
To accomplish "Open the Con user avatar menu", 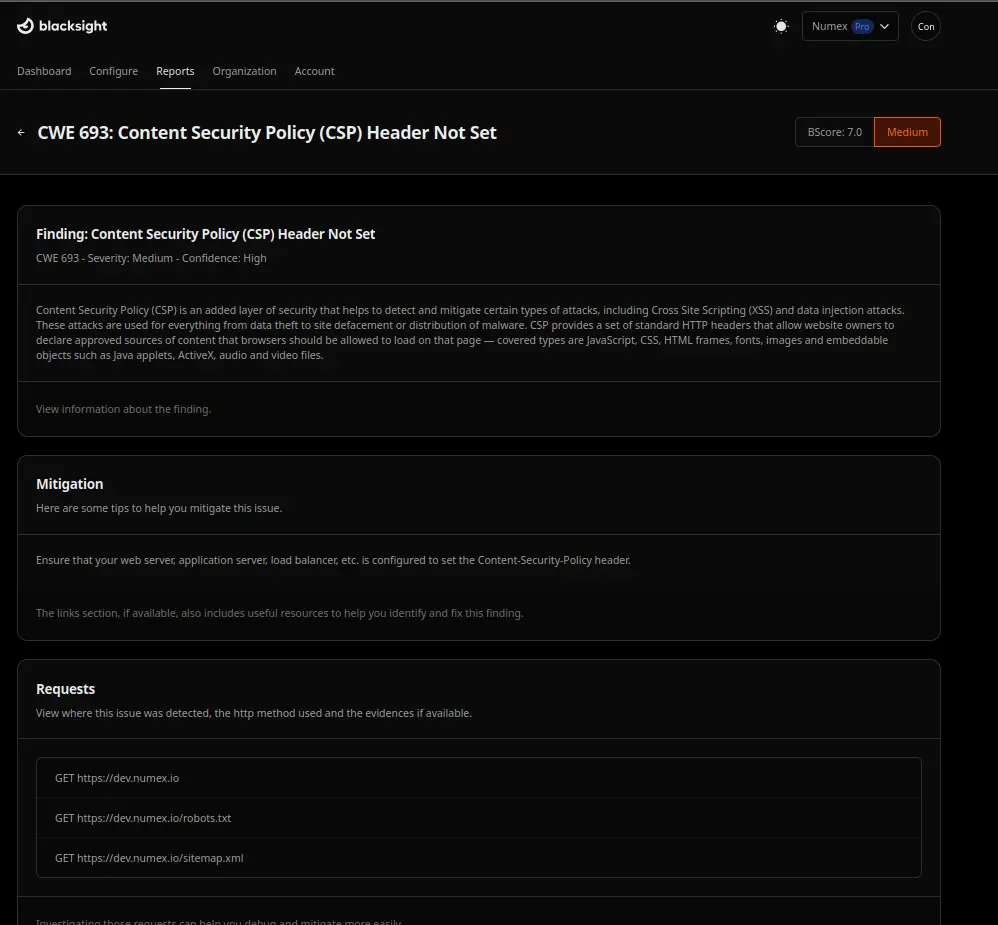I will click(926, 27).
